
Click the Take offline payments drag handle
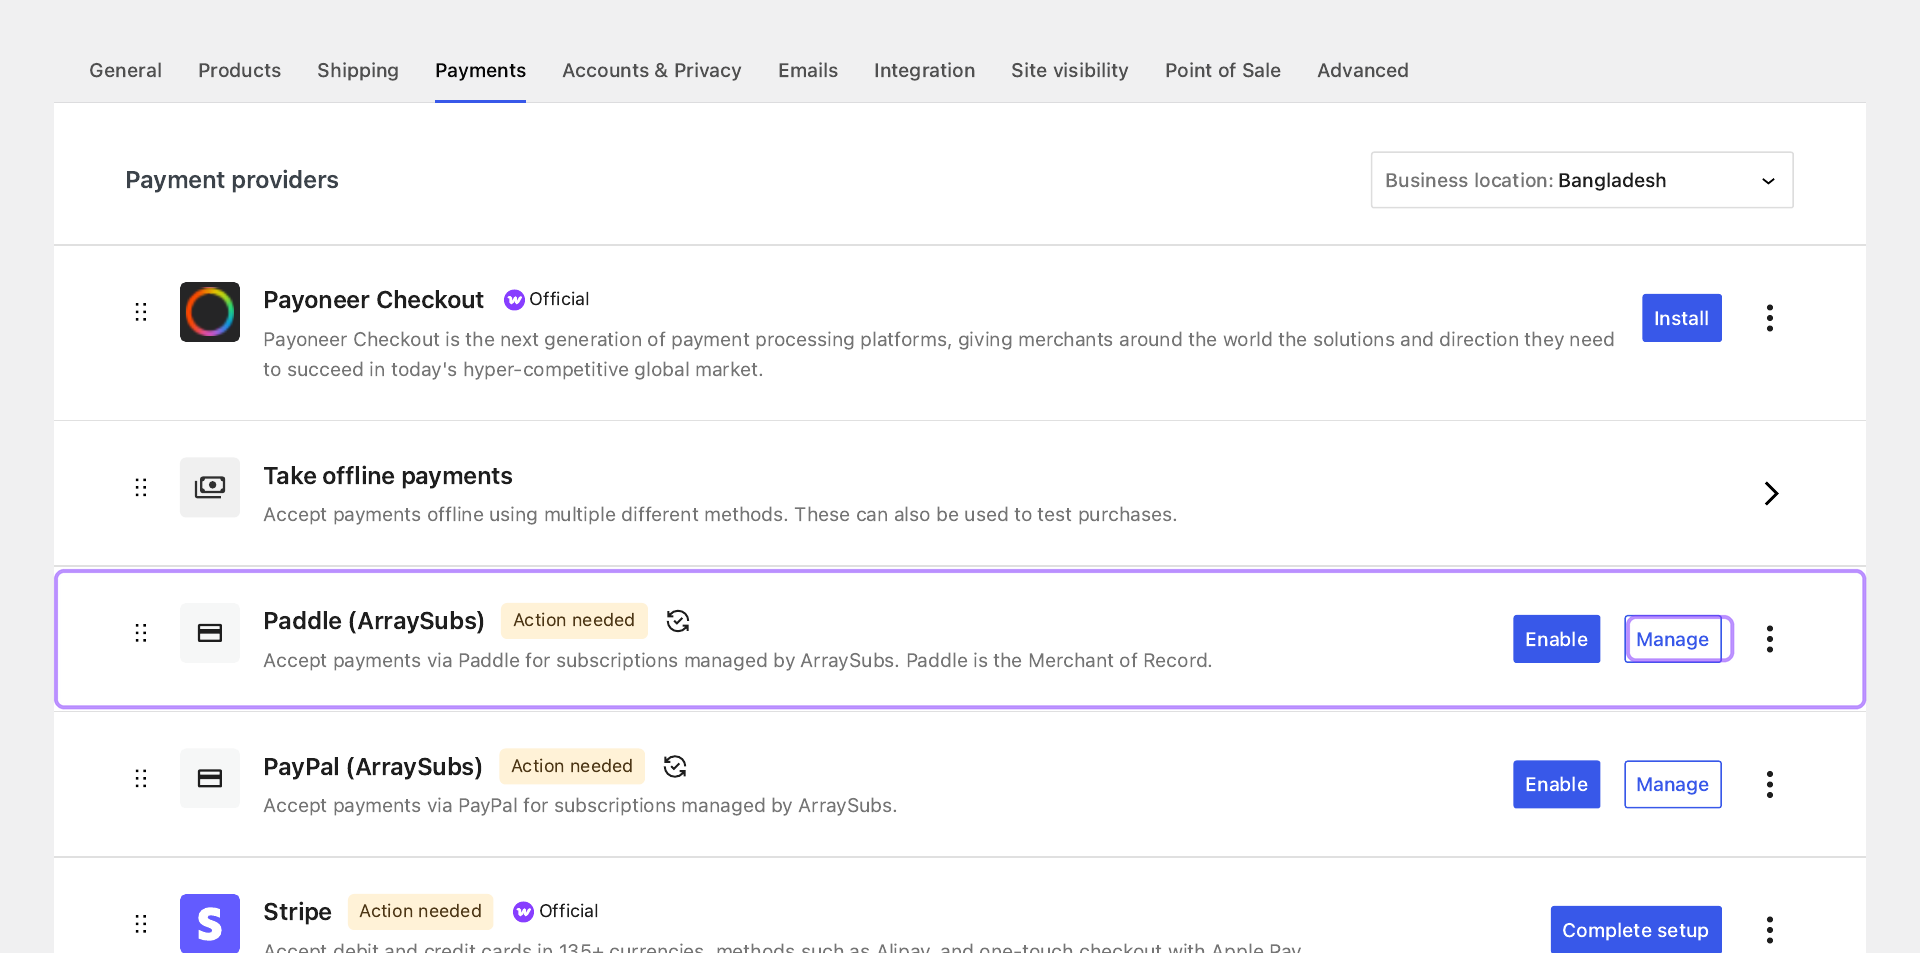coord(141,487)
